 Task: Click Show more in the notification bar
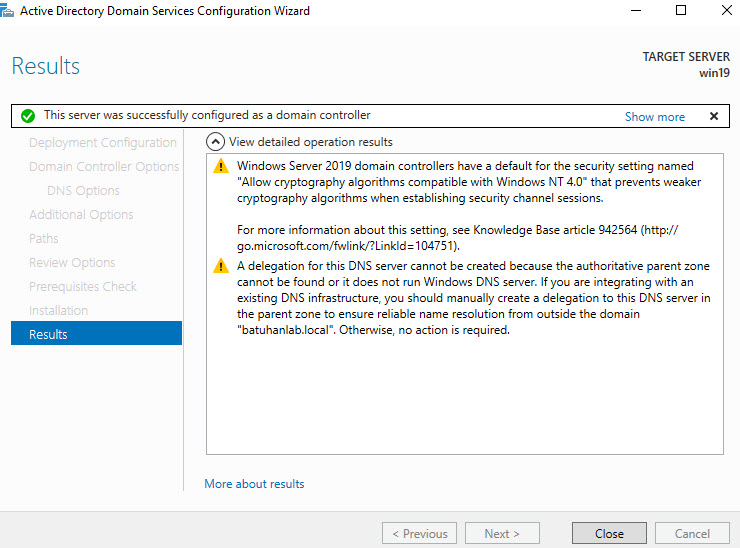[654, 116]
